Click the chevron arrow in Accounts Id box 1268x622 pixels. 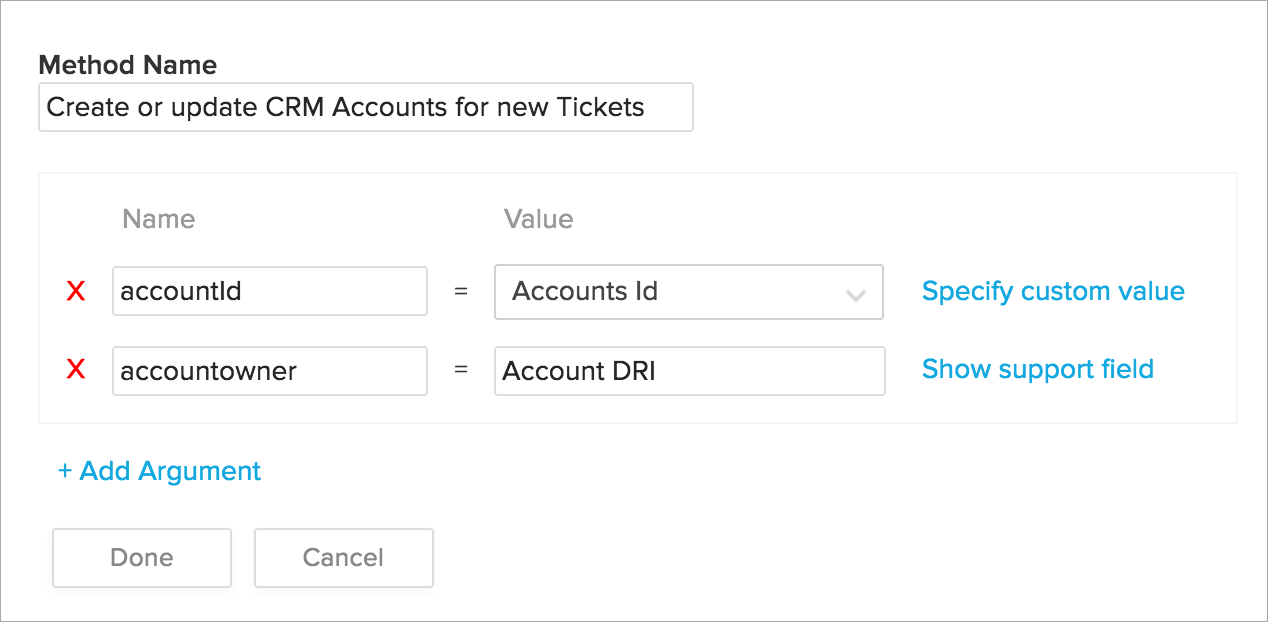[855, 294]
